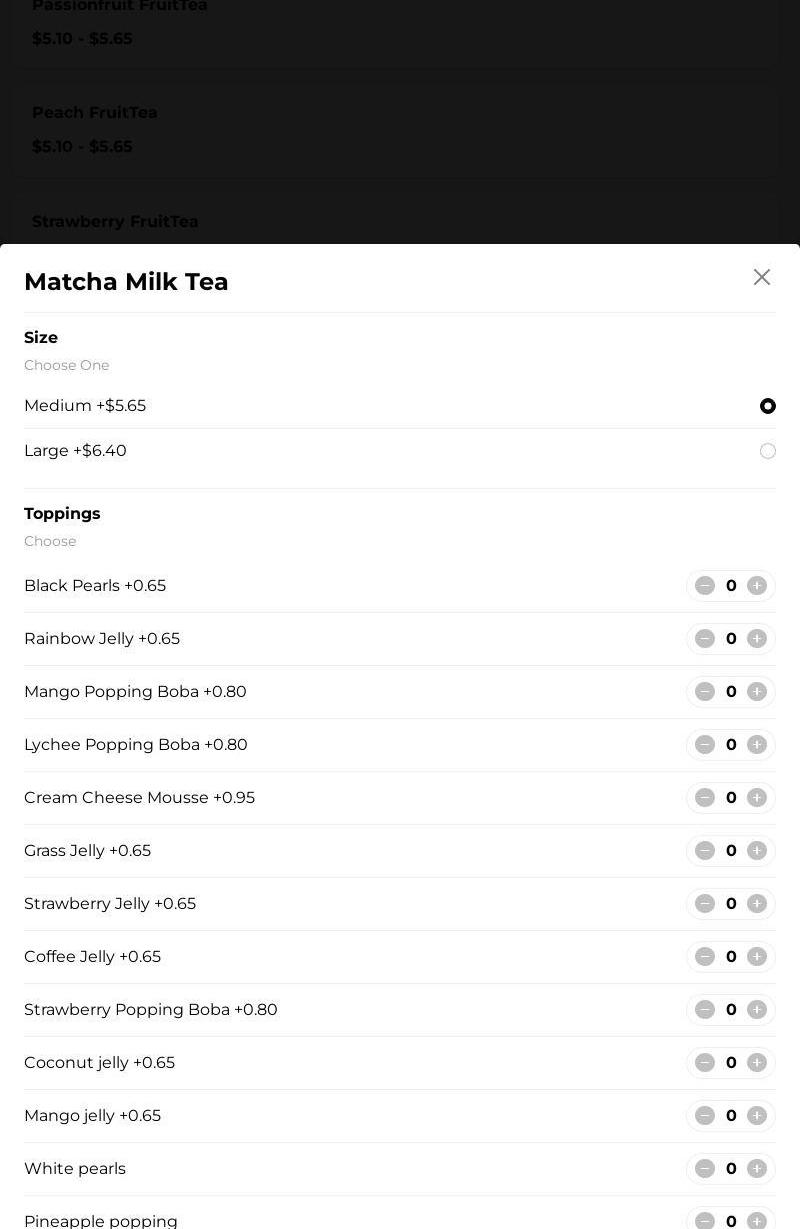Click minus for Coffee Jelly

point(705,957)
